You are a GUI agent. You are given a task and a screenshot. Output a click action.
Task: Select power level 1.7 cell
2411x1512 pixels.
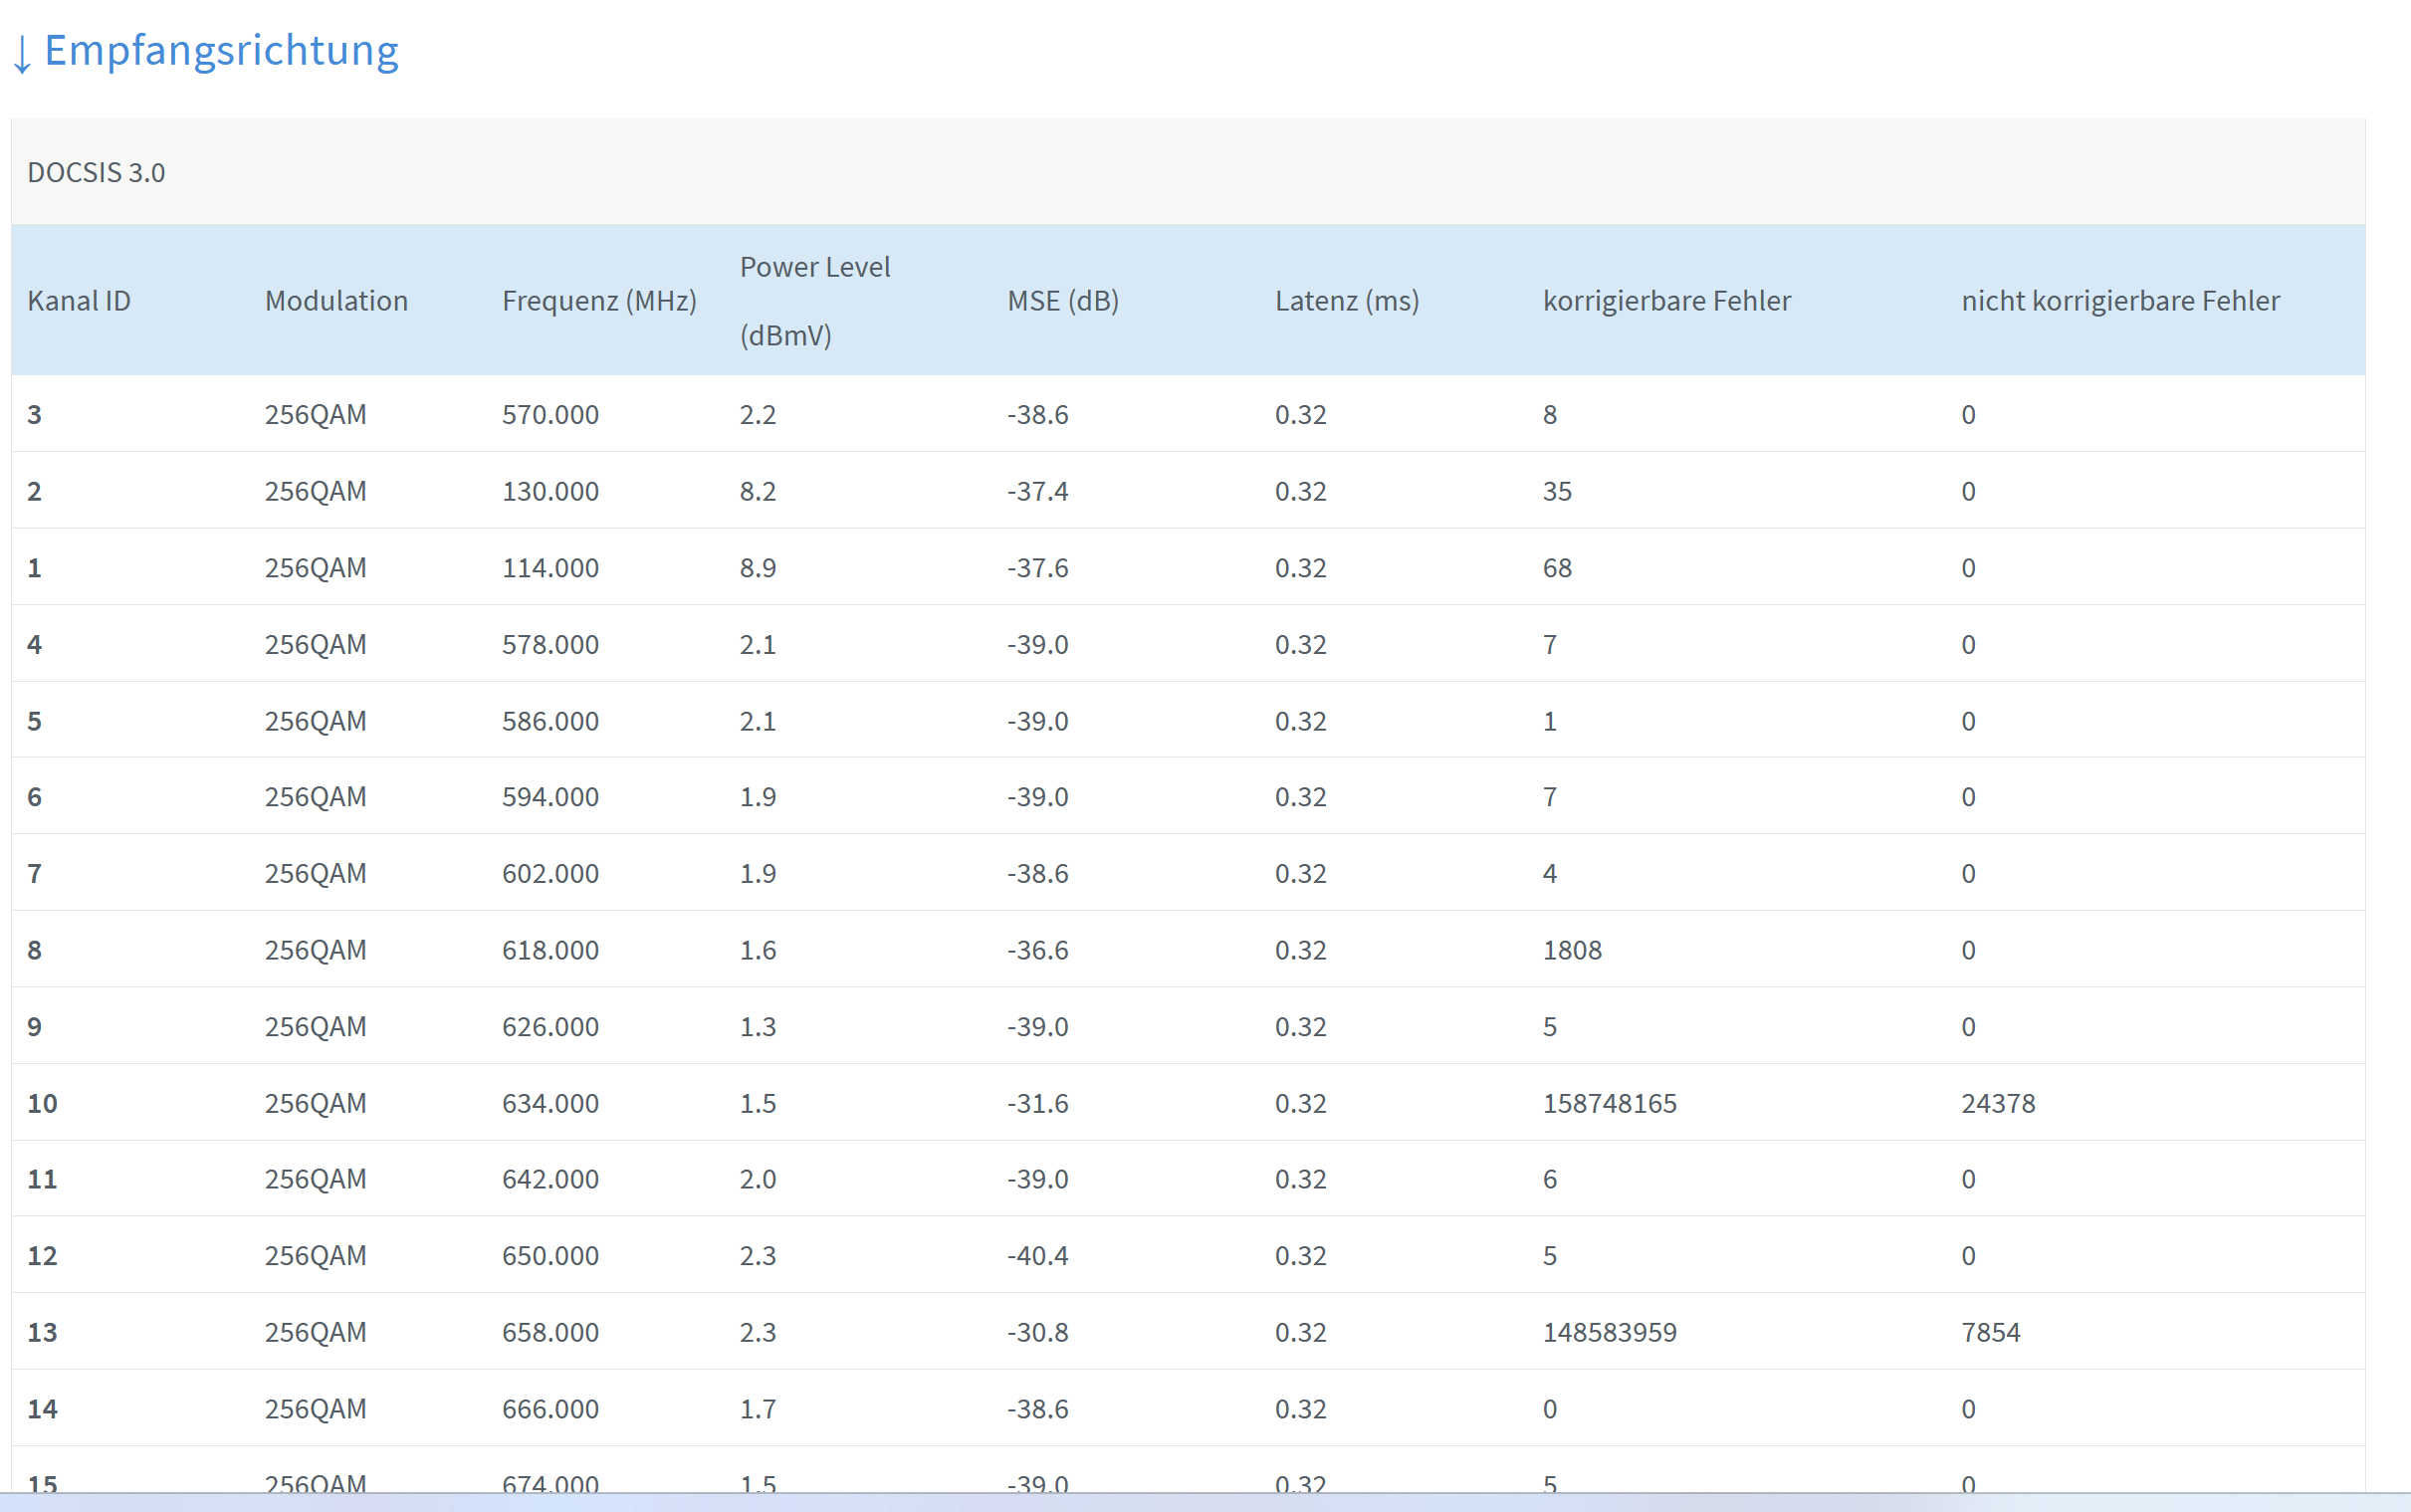point(758,1409)
